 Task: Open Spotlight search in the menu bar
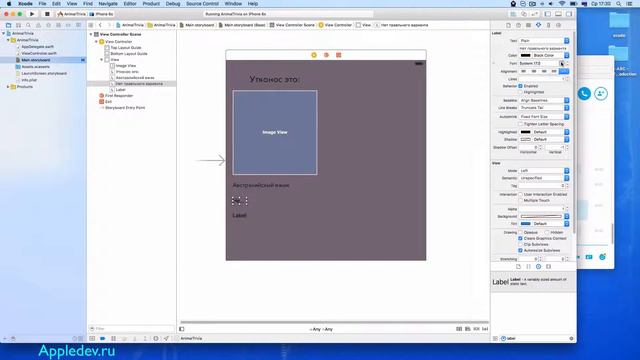[619, 4]
